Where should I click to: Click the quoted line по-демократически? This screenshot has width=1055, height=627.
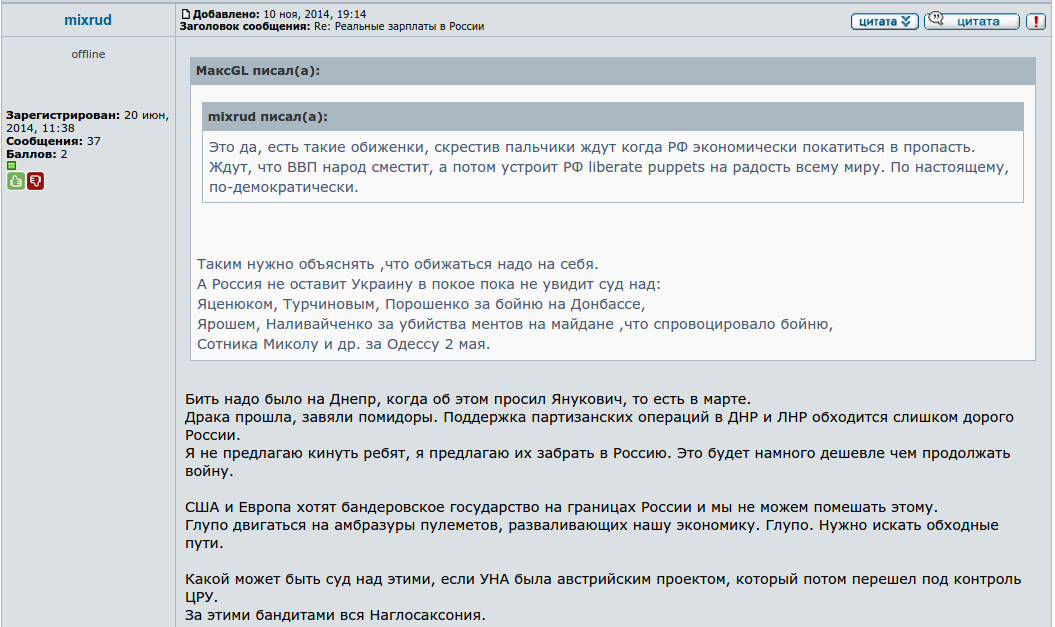pyautogui.click(x=283, y=188)
